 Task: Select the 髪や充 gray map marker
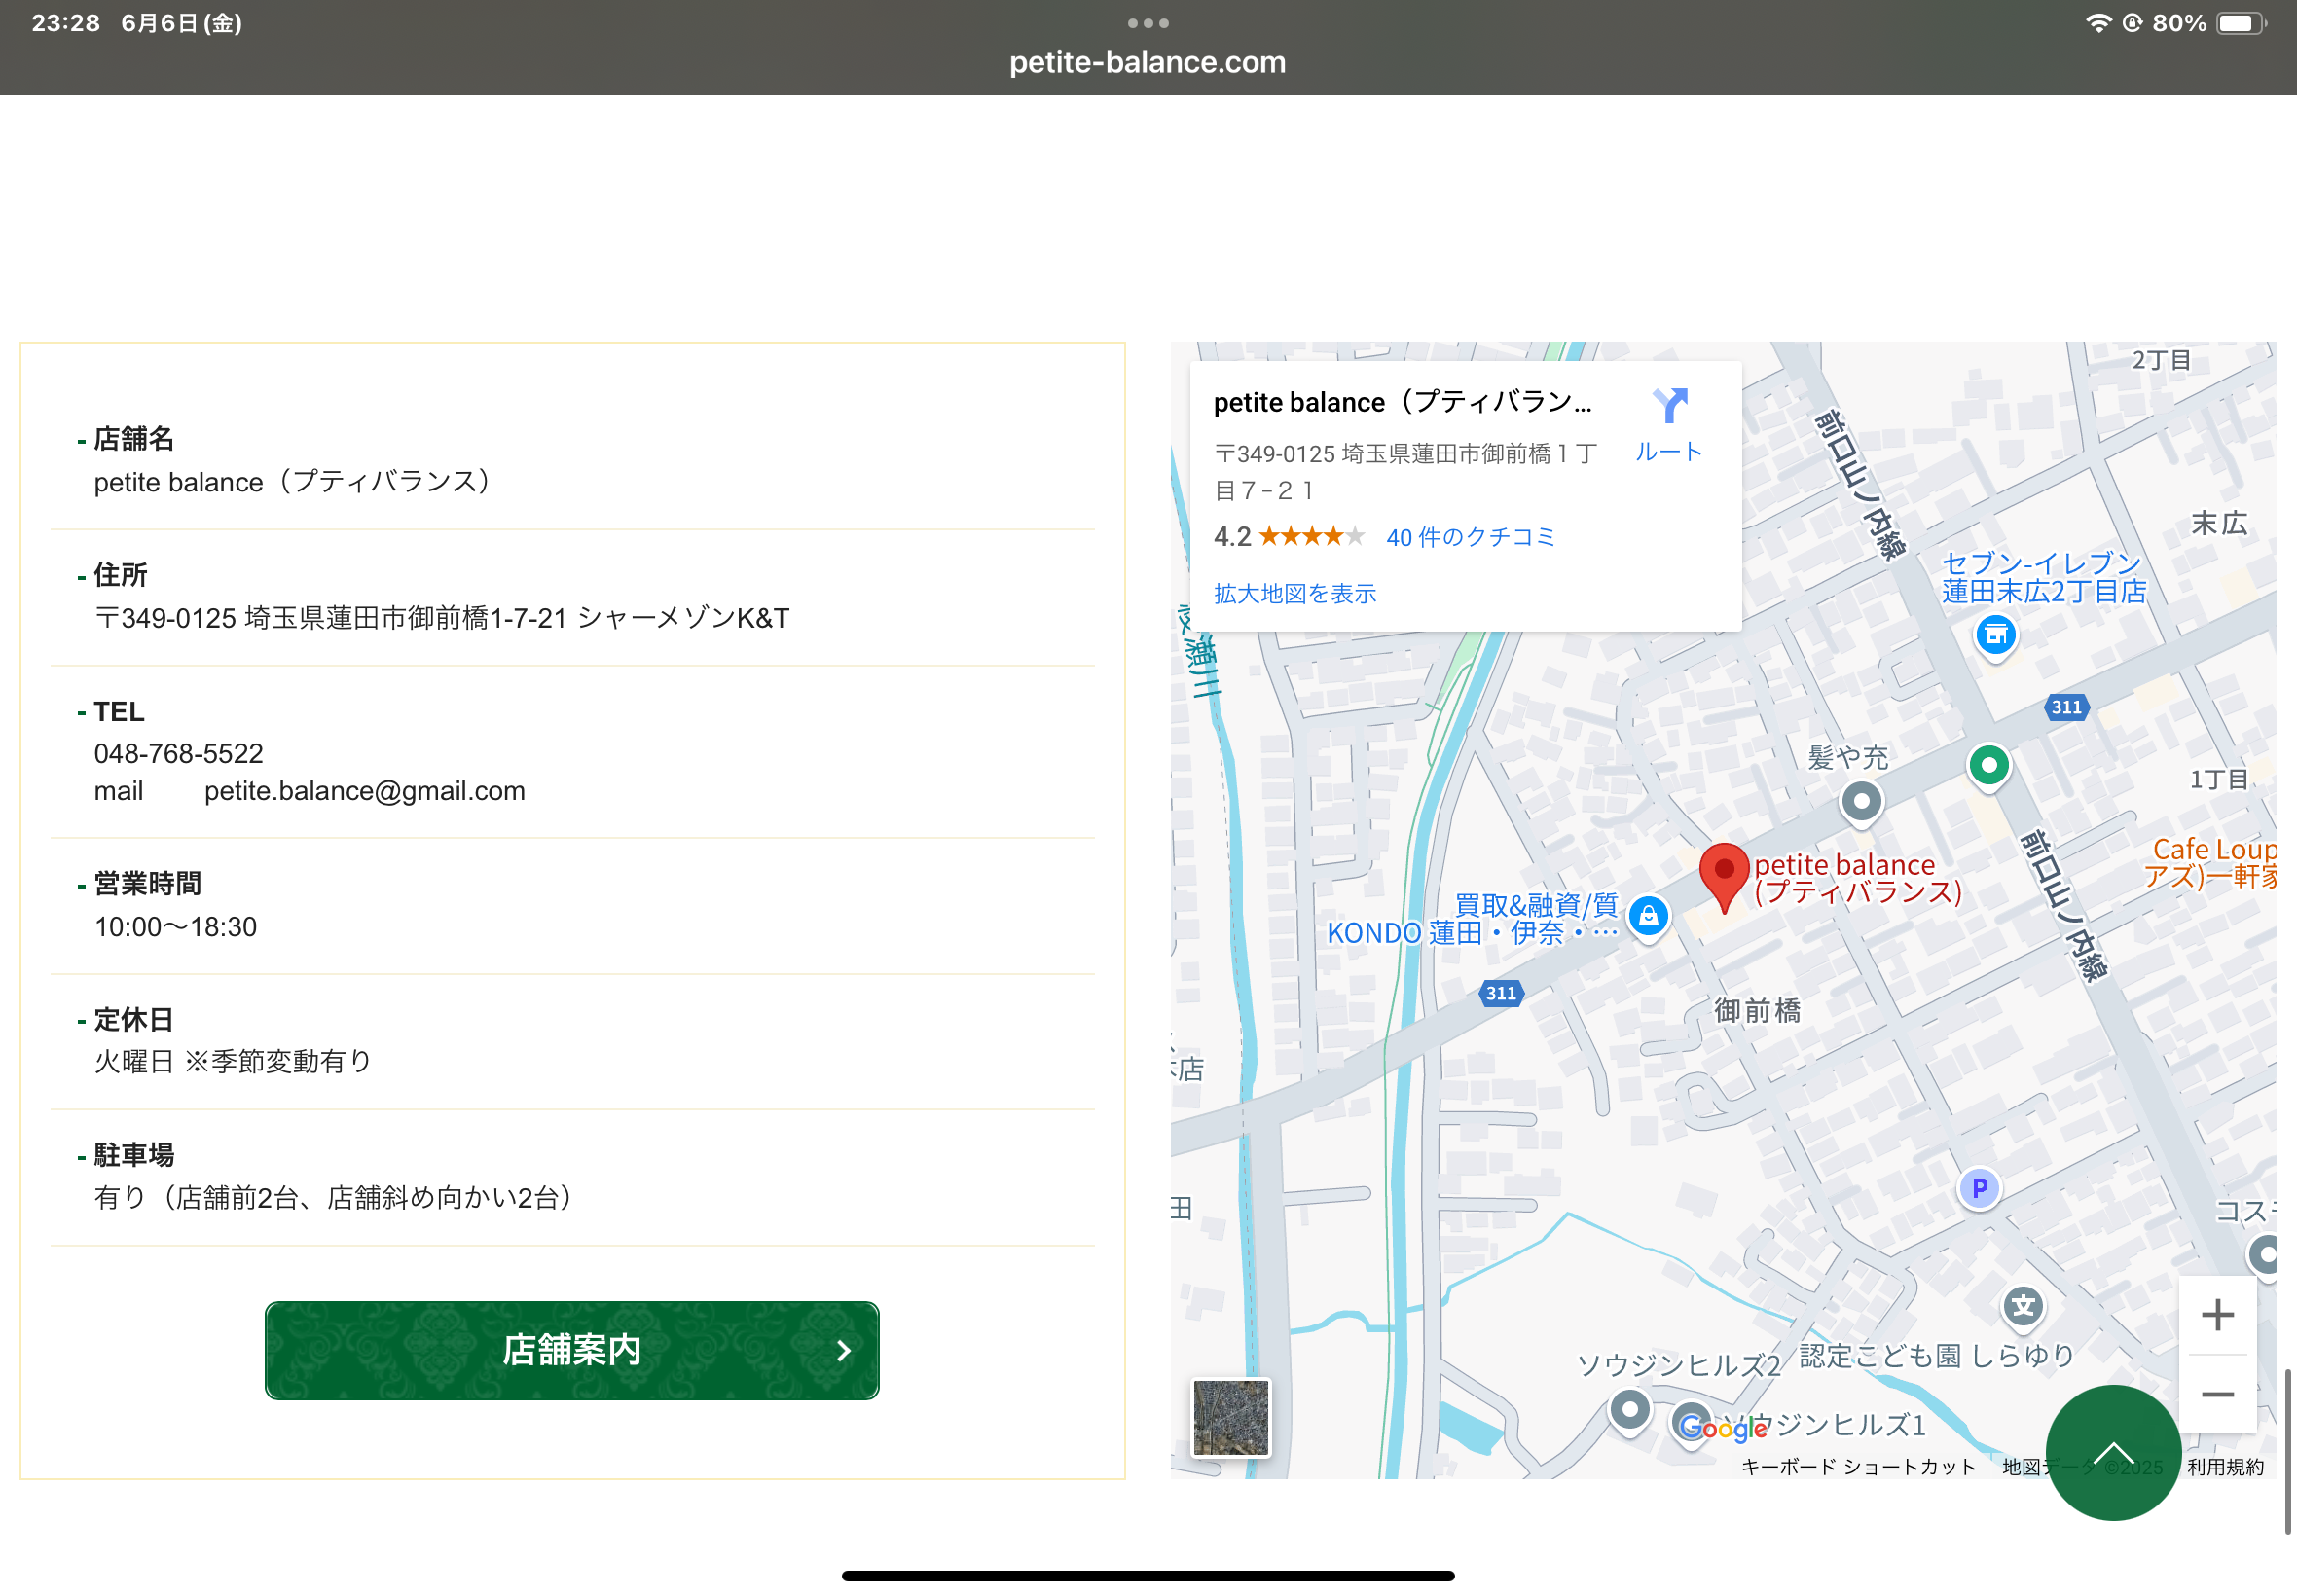[1861, 802]
